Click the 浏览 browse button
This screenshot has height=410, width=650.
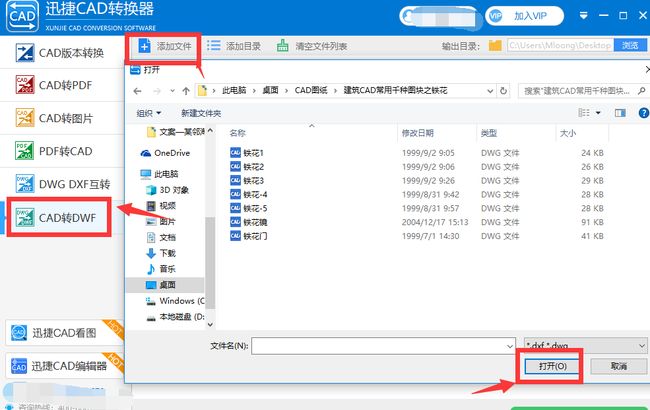point(630,45)
